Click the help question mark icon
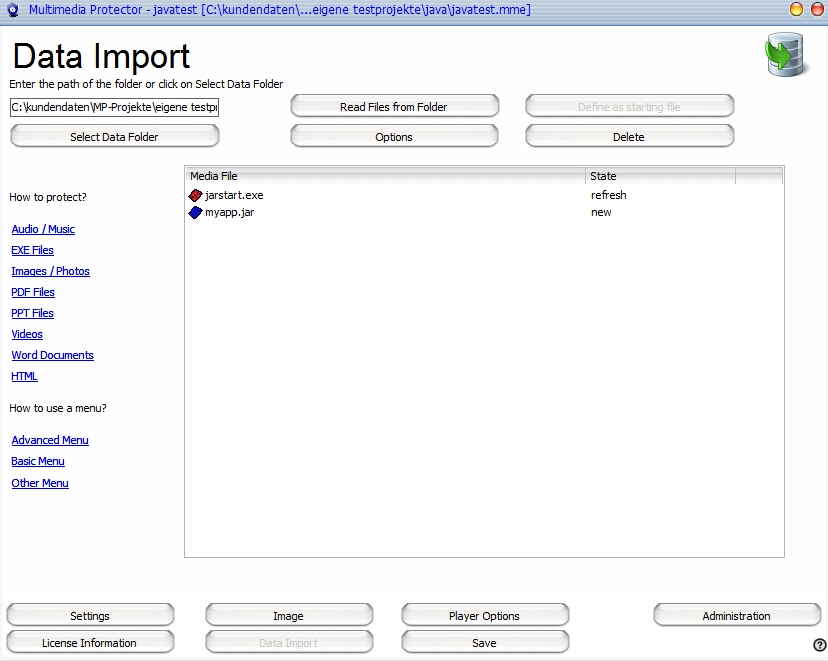 (x=819, y=645)
